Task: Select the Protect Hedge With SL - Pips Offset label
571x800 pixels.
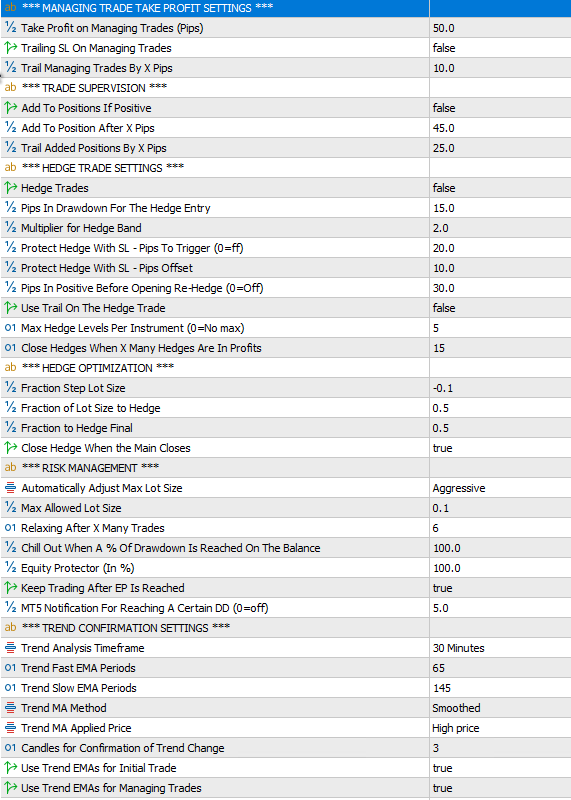Action: click(107, 268)
